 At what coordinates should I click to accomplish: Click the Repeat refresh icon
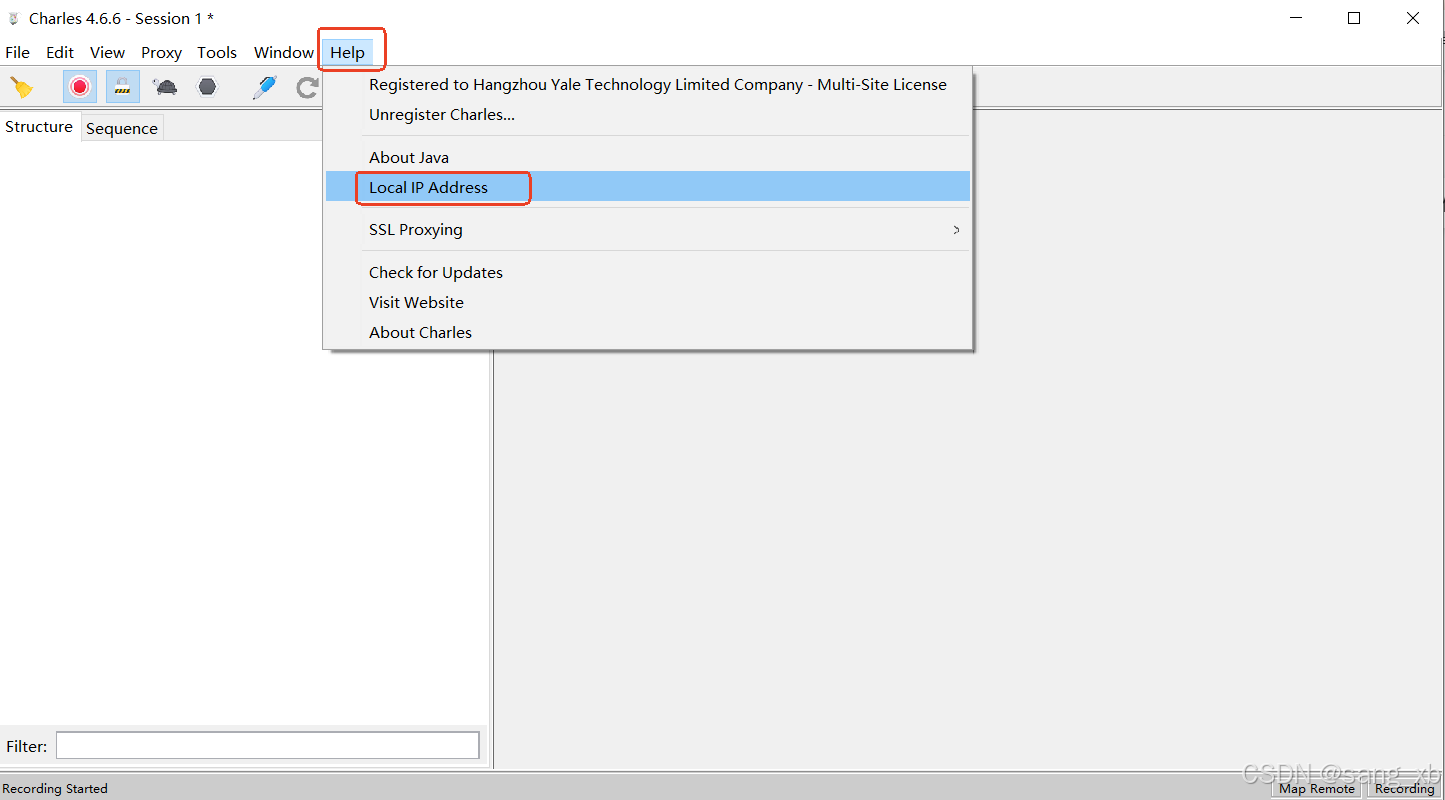(x=307, y=88)
